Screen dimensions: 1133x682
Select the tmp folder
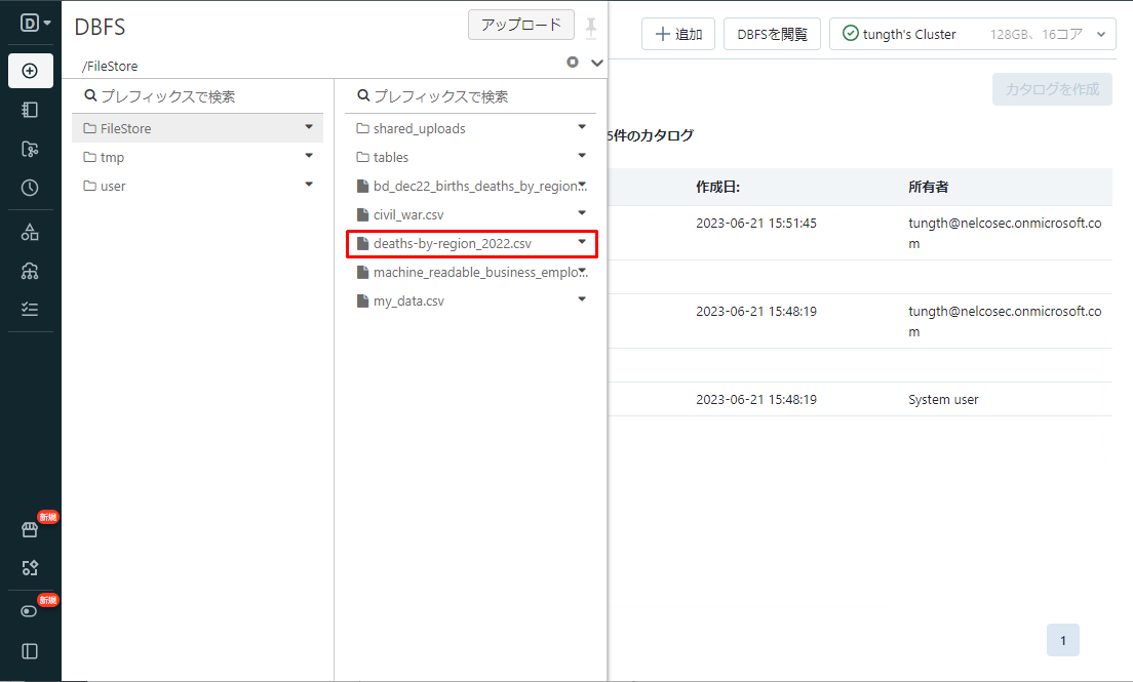pos(197,157)
